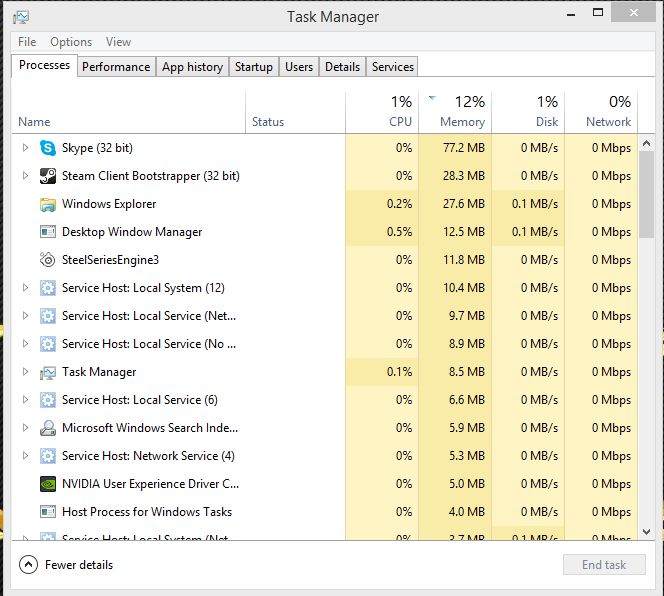The height and width of the screenshot is (596, 664).
Task: Collapse view using the Fewer details arrow icon
Action: pyautogui.click(x=28, y=565)
